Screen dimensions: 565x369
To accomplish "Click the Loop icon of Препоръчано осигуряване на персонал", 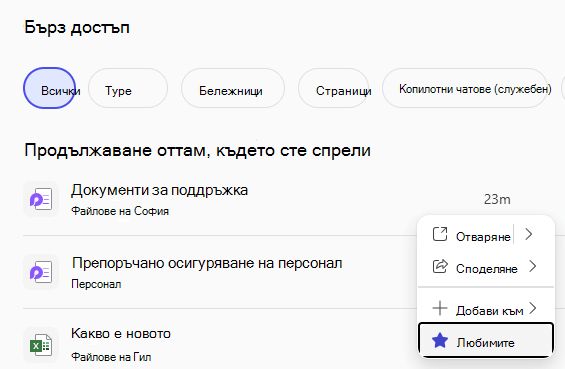I will pos(41,272).
